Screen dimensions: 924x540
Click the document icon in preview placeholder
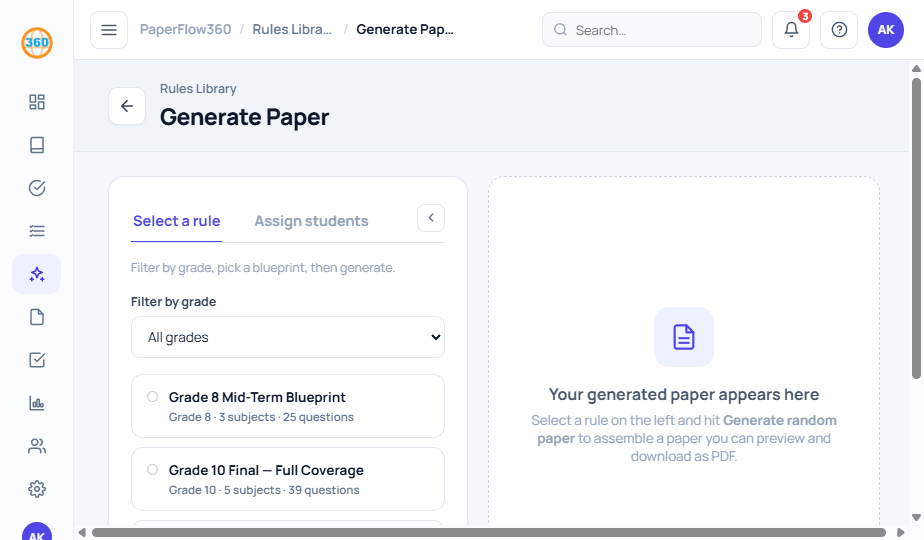684,337
